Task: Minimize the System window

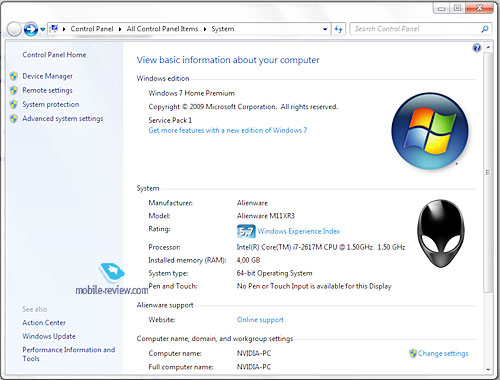Action: pos(442,8)
